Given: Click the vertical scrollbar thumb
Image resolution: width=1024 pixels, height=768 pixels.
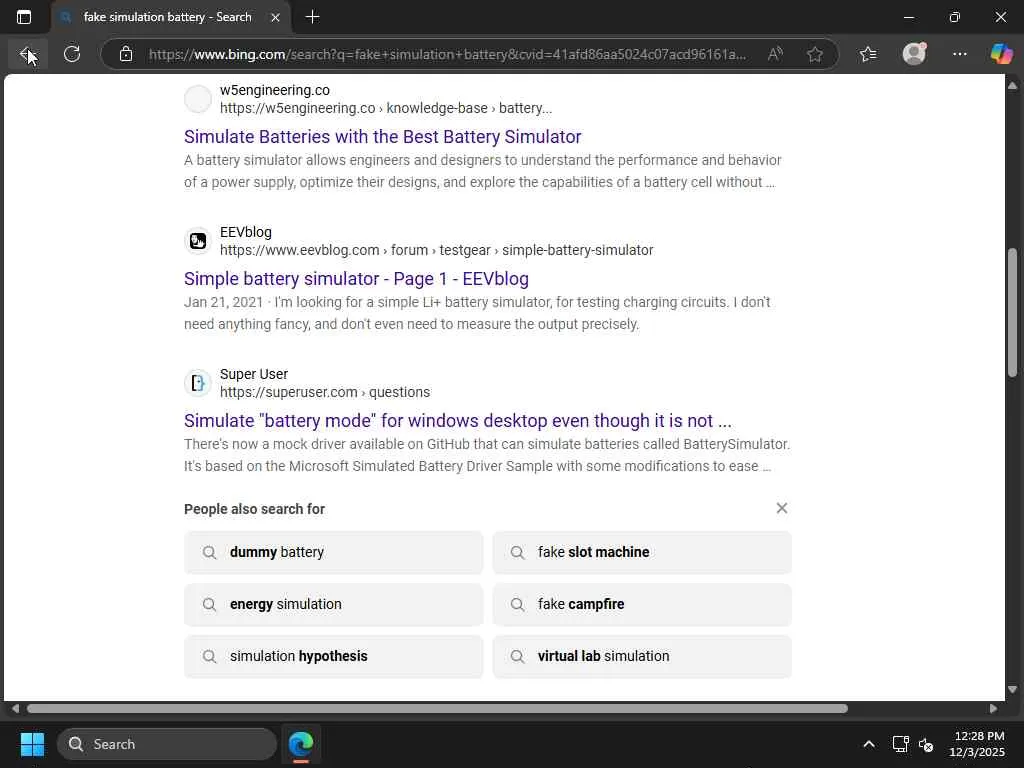Looking at the screenshot, I should pos(1012,312).
